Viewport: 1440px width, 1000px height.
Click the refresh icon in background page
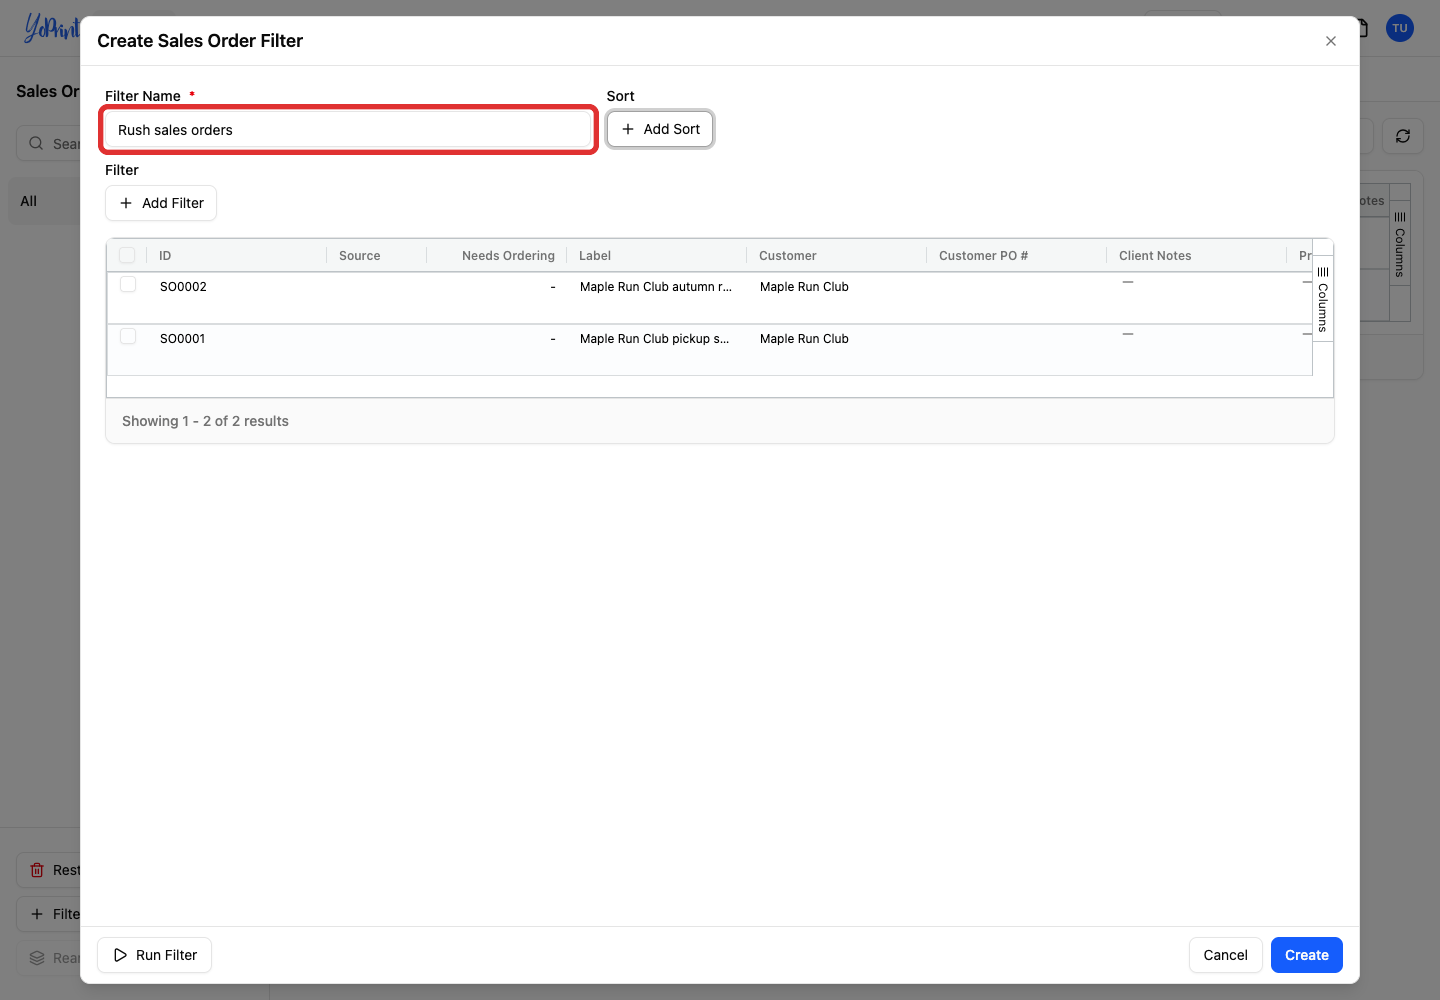click(x=1403, y=136)
